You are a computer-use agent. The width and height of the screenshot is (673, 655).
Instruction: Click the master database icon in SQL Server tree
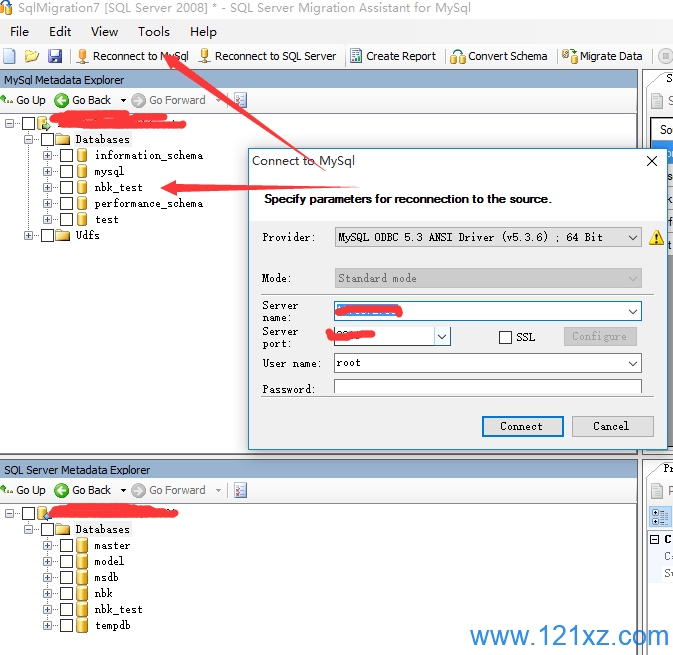click(82, 545)
